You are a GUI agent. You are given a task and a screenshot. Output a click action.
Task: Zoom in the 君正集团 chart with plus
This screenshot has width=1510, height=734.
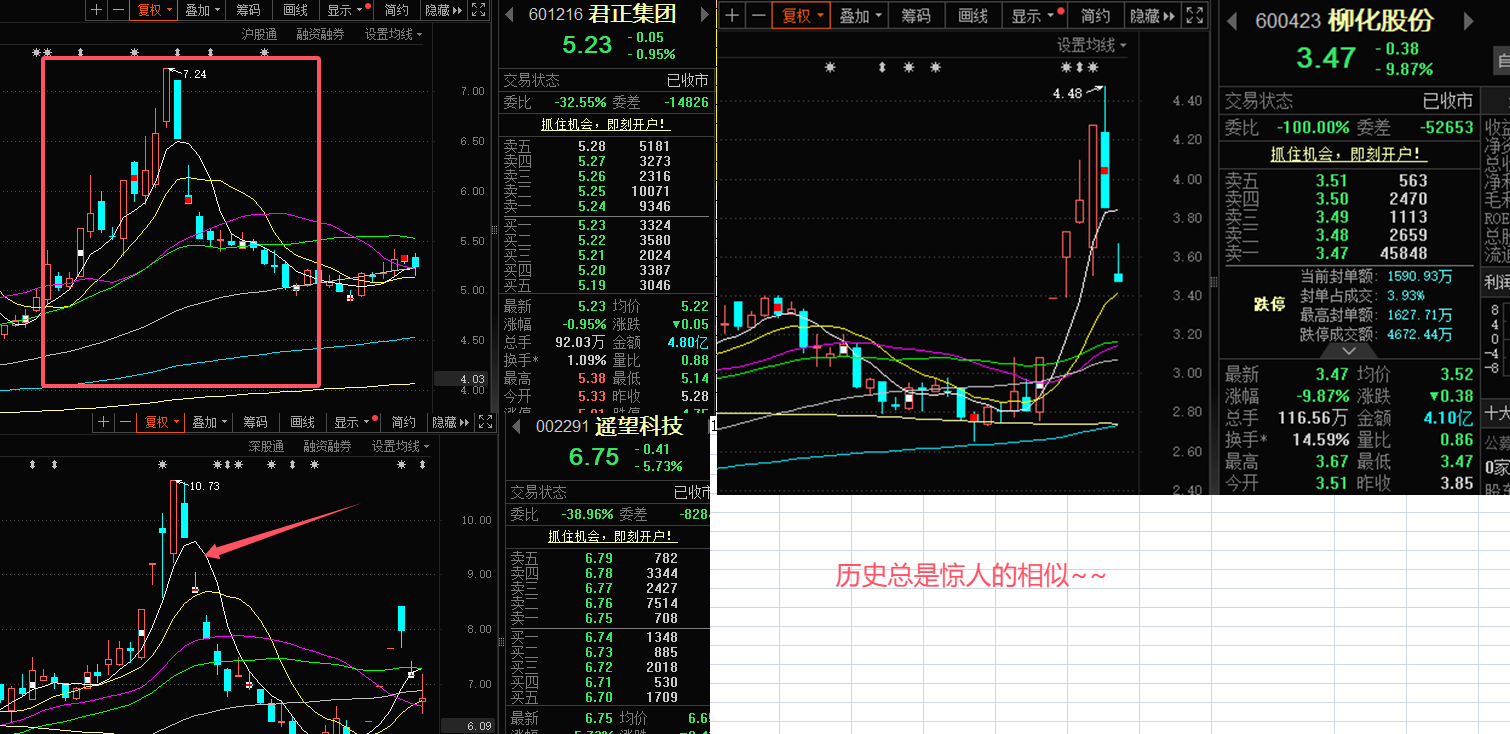tap(96, 10)
